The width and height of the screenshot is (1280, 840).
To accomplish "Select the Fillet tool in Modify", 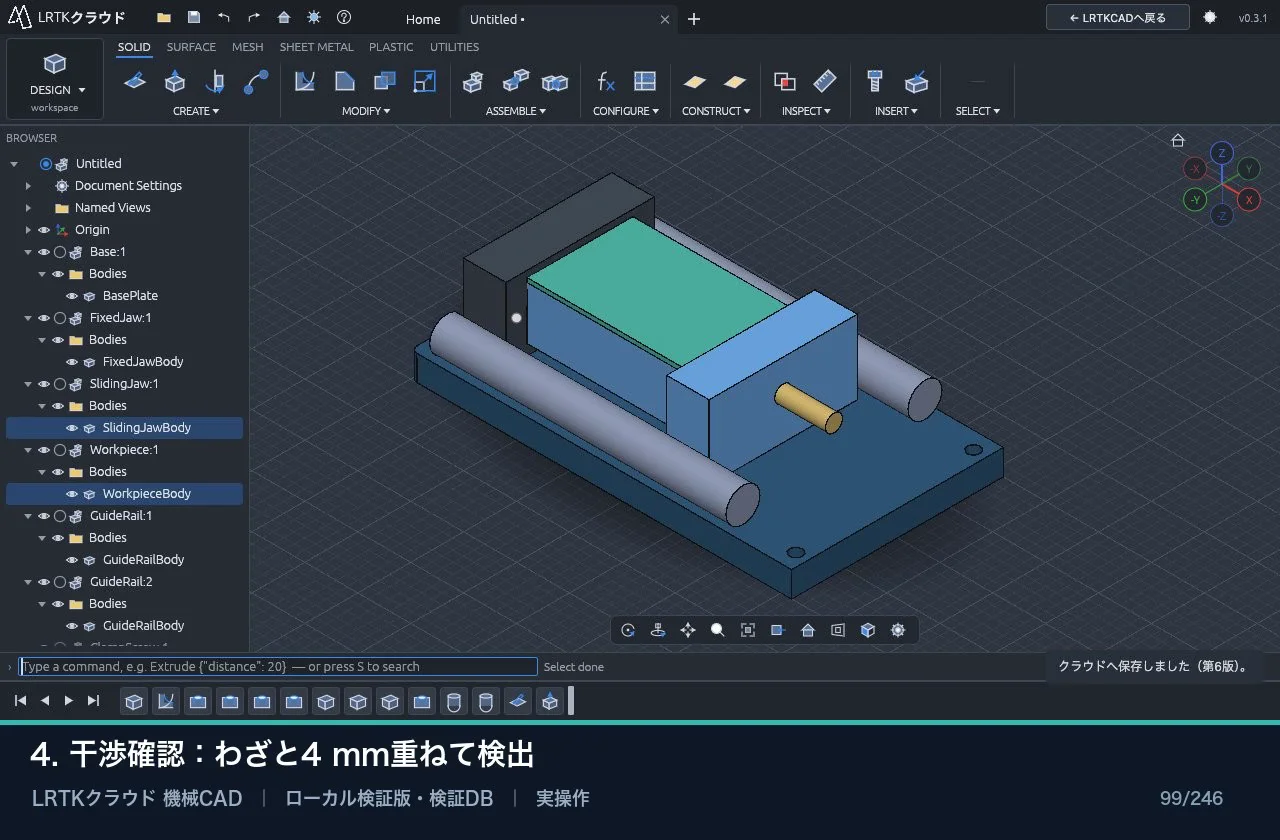I will pyautogui.click(x=305, y=82).
